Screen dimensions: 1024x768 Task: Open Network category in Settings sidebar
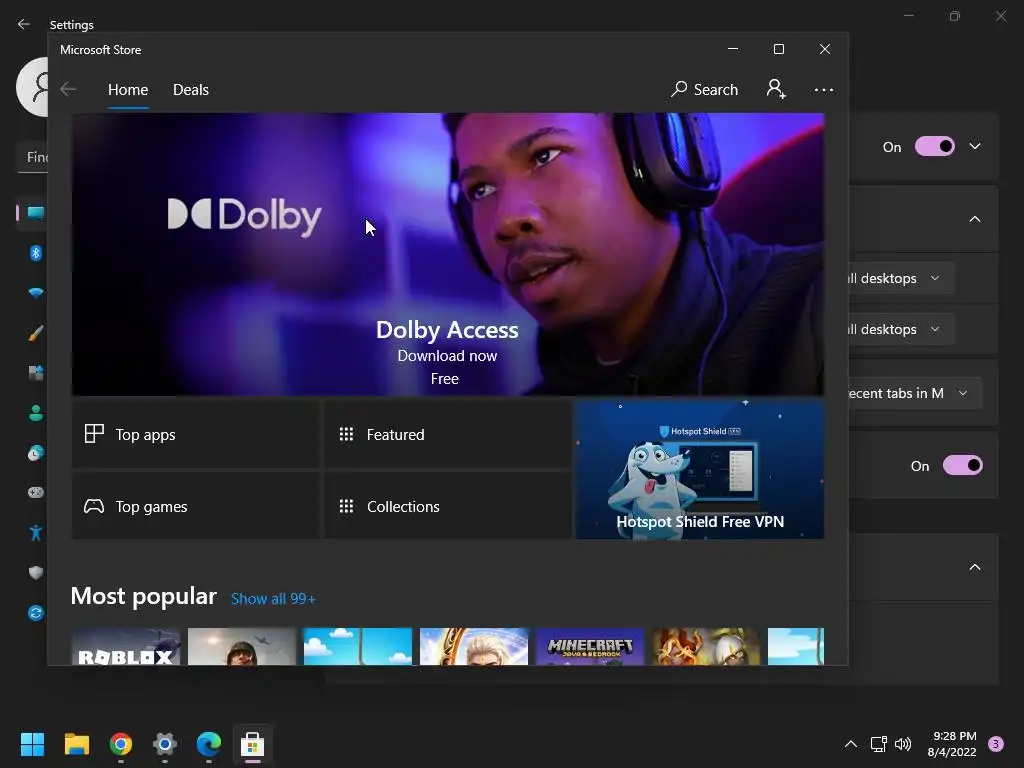[36, 293]
